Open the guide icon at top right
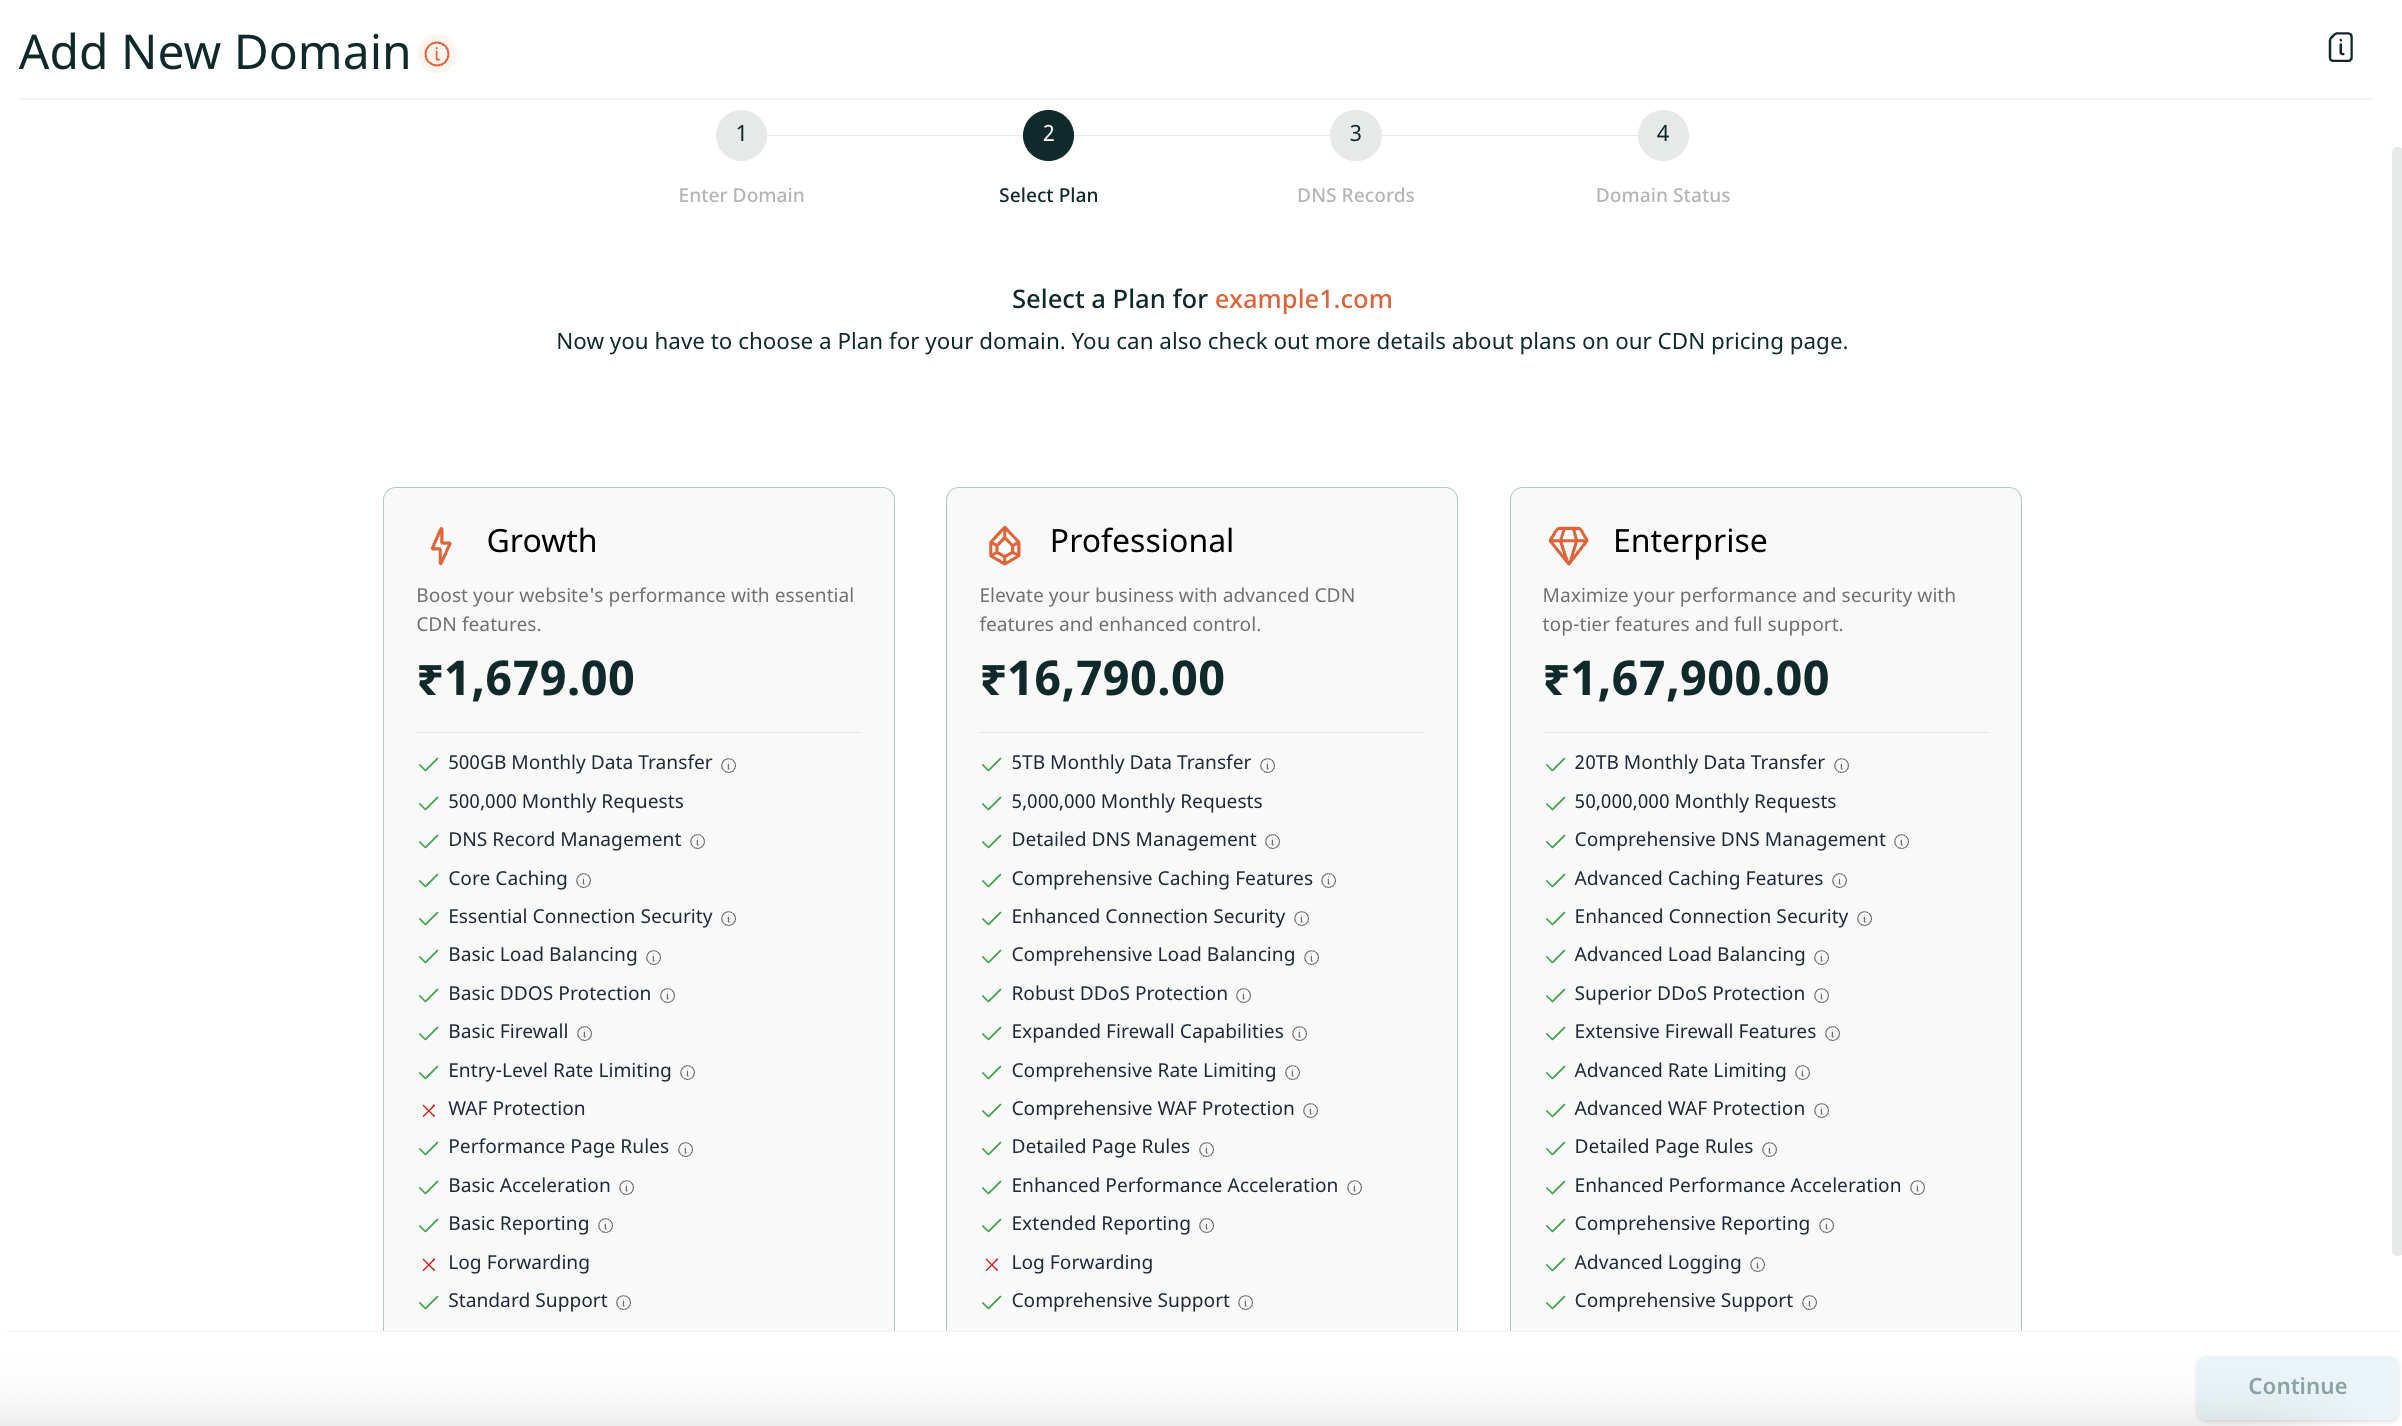The image size is (2402, 1426). (x=2340, y=47)
